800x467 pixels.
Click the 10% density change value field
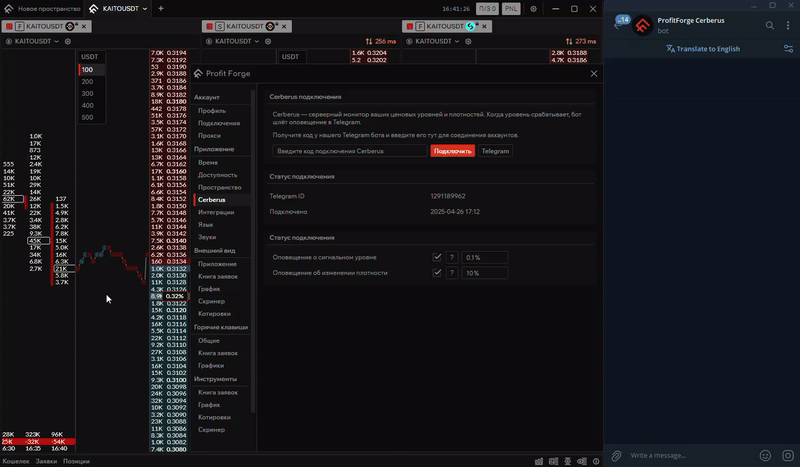tap(484, 273)
